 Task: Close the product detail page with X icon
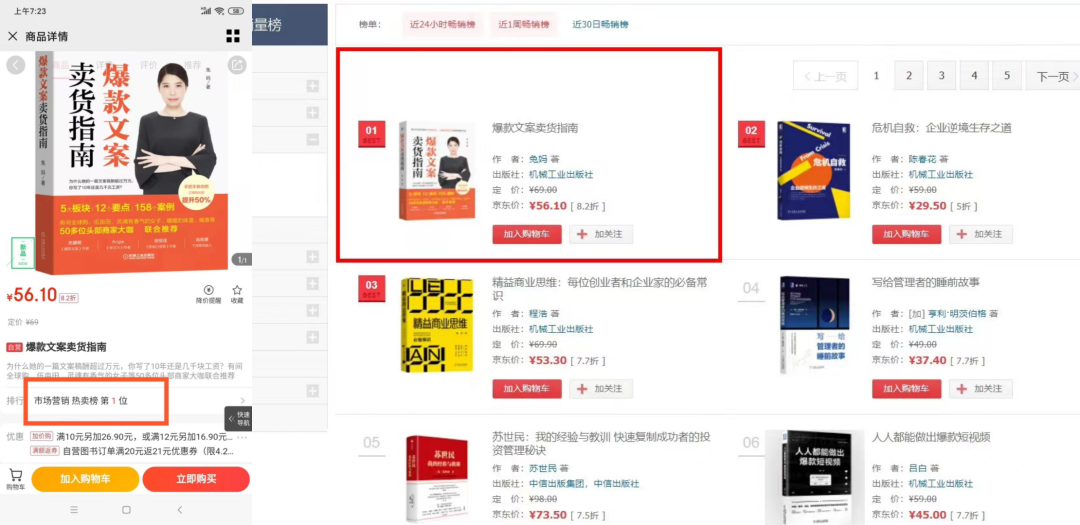tap(12, 36)
